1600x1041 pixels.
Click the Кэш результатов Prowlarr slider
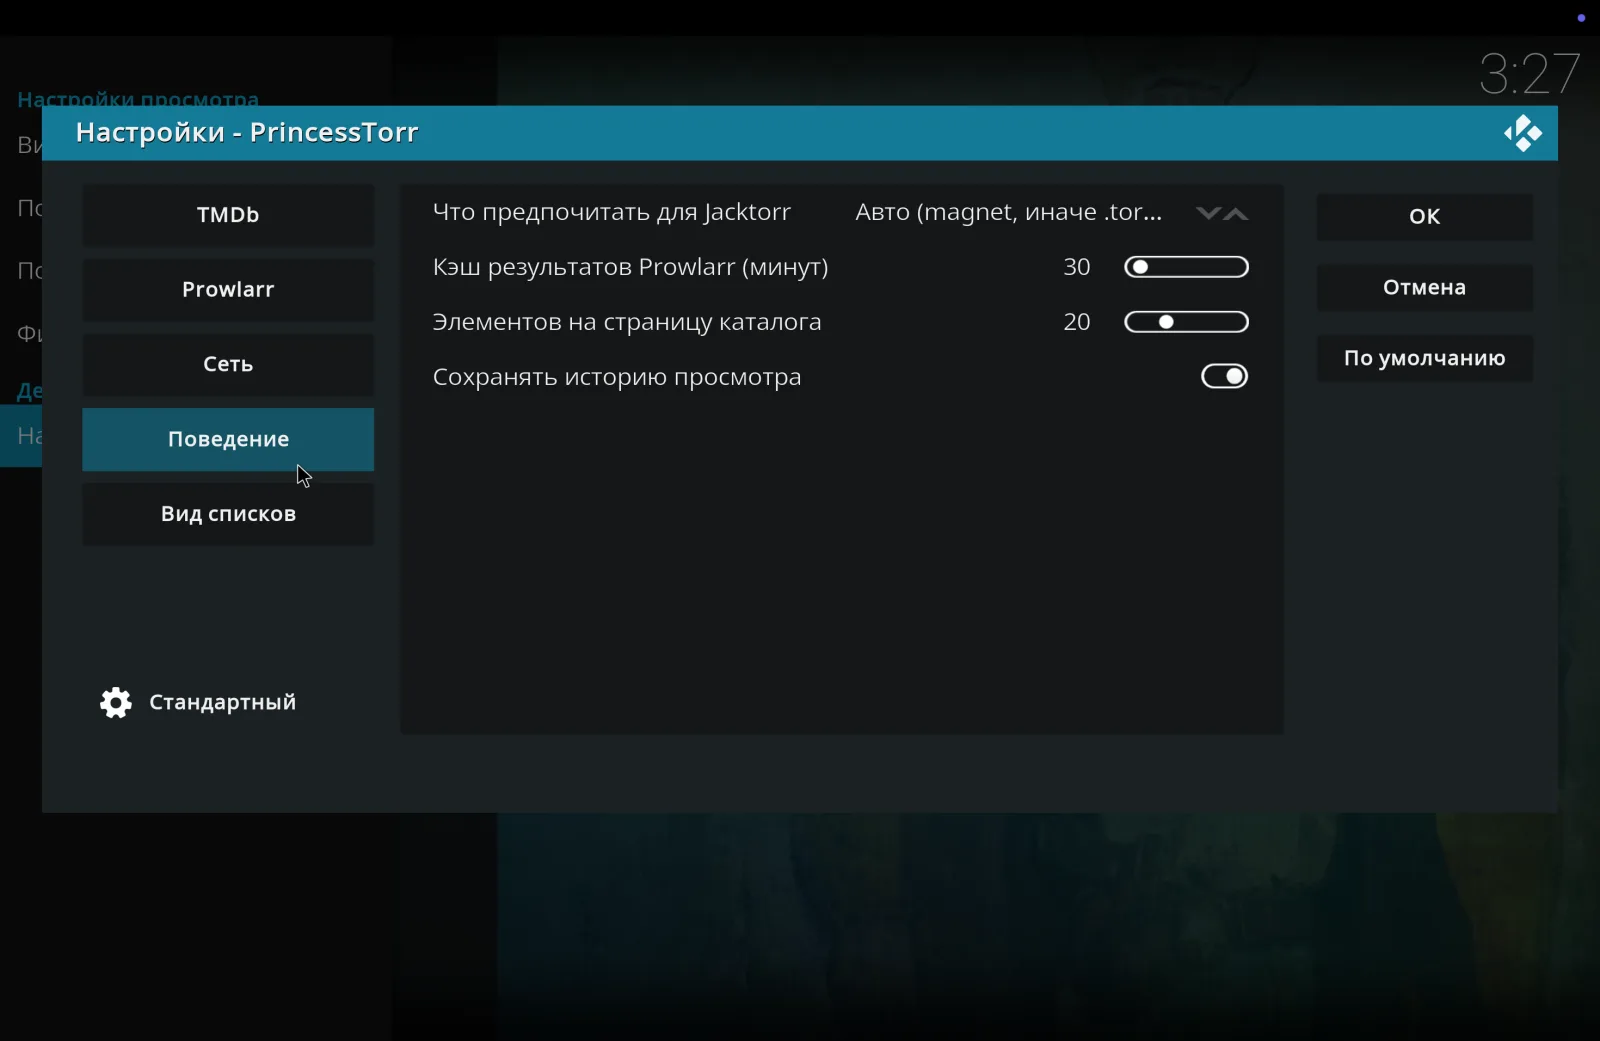click(1187, 267)
